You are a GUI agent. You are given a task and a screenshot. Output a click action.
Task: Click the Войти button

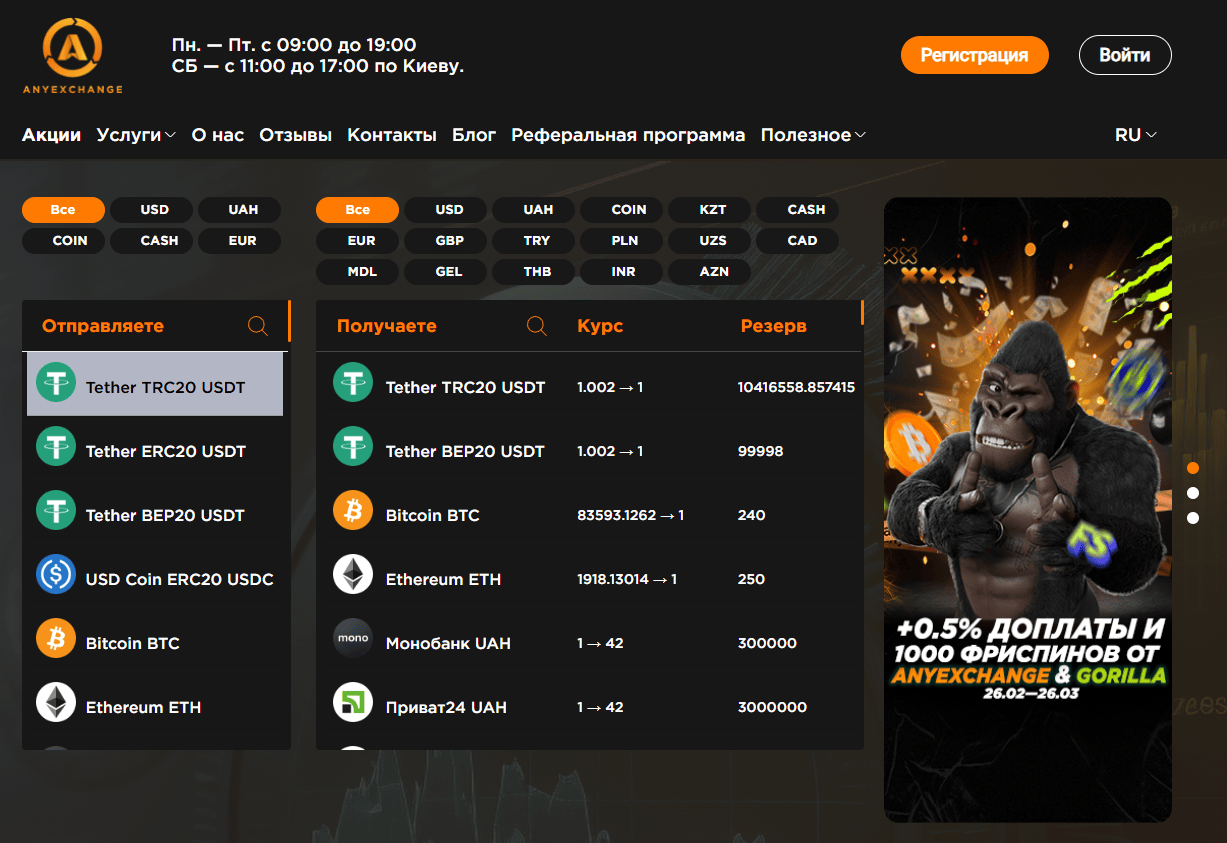point(1124,55)
